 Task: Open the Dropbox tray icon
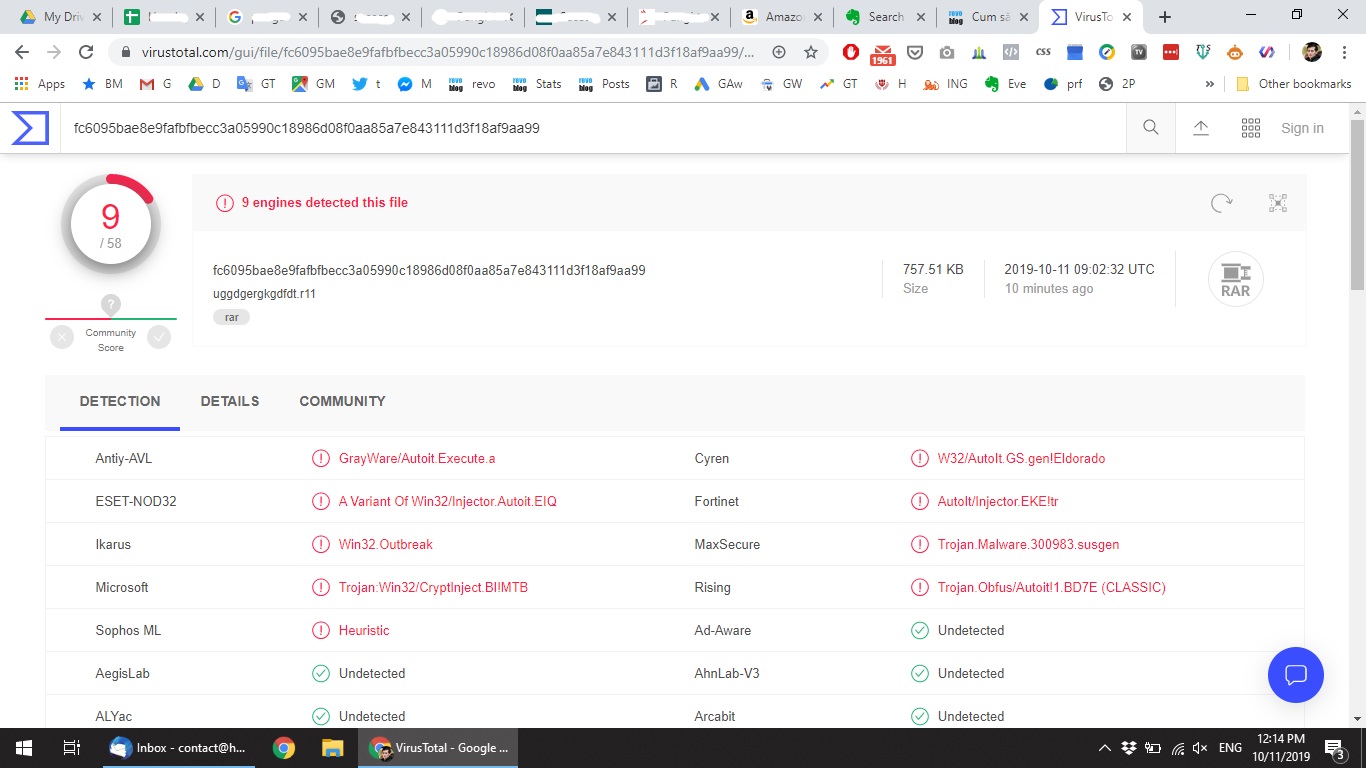coord(1129,748)
